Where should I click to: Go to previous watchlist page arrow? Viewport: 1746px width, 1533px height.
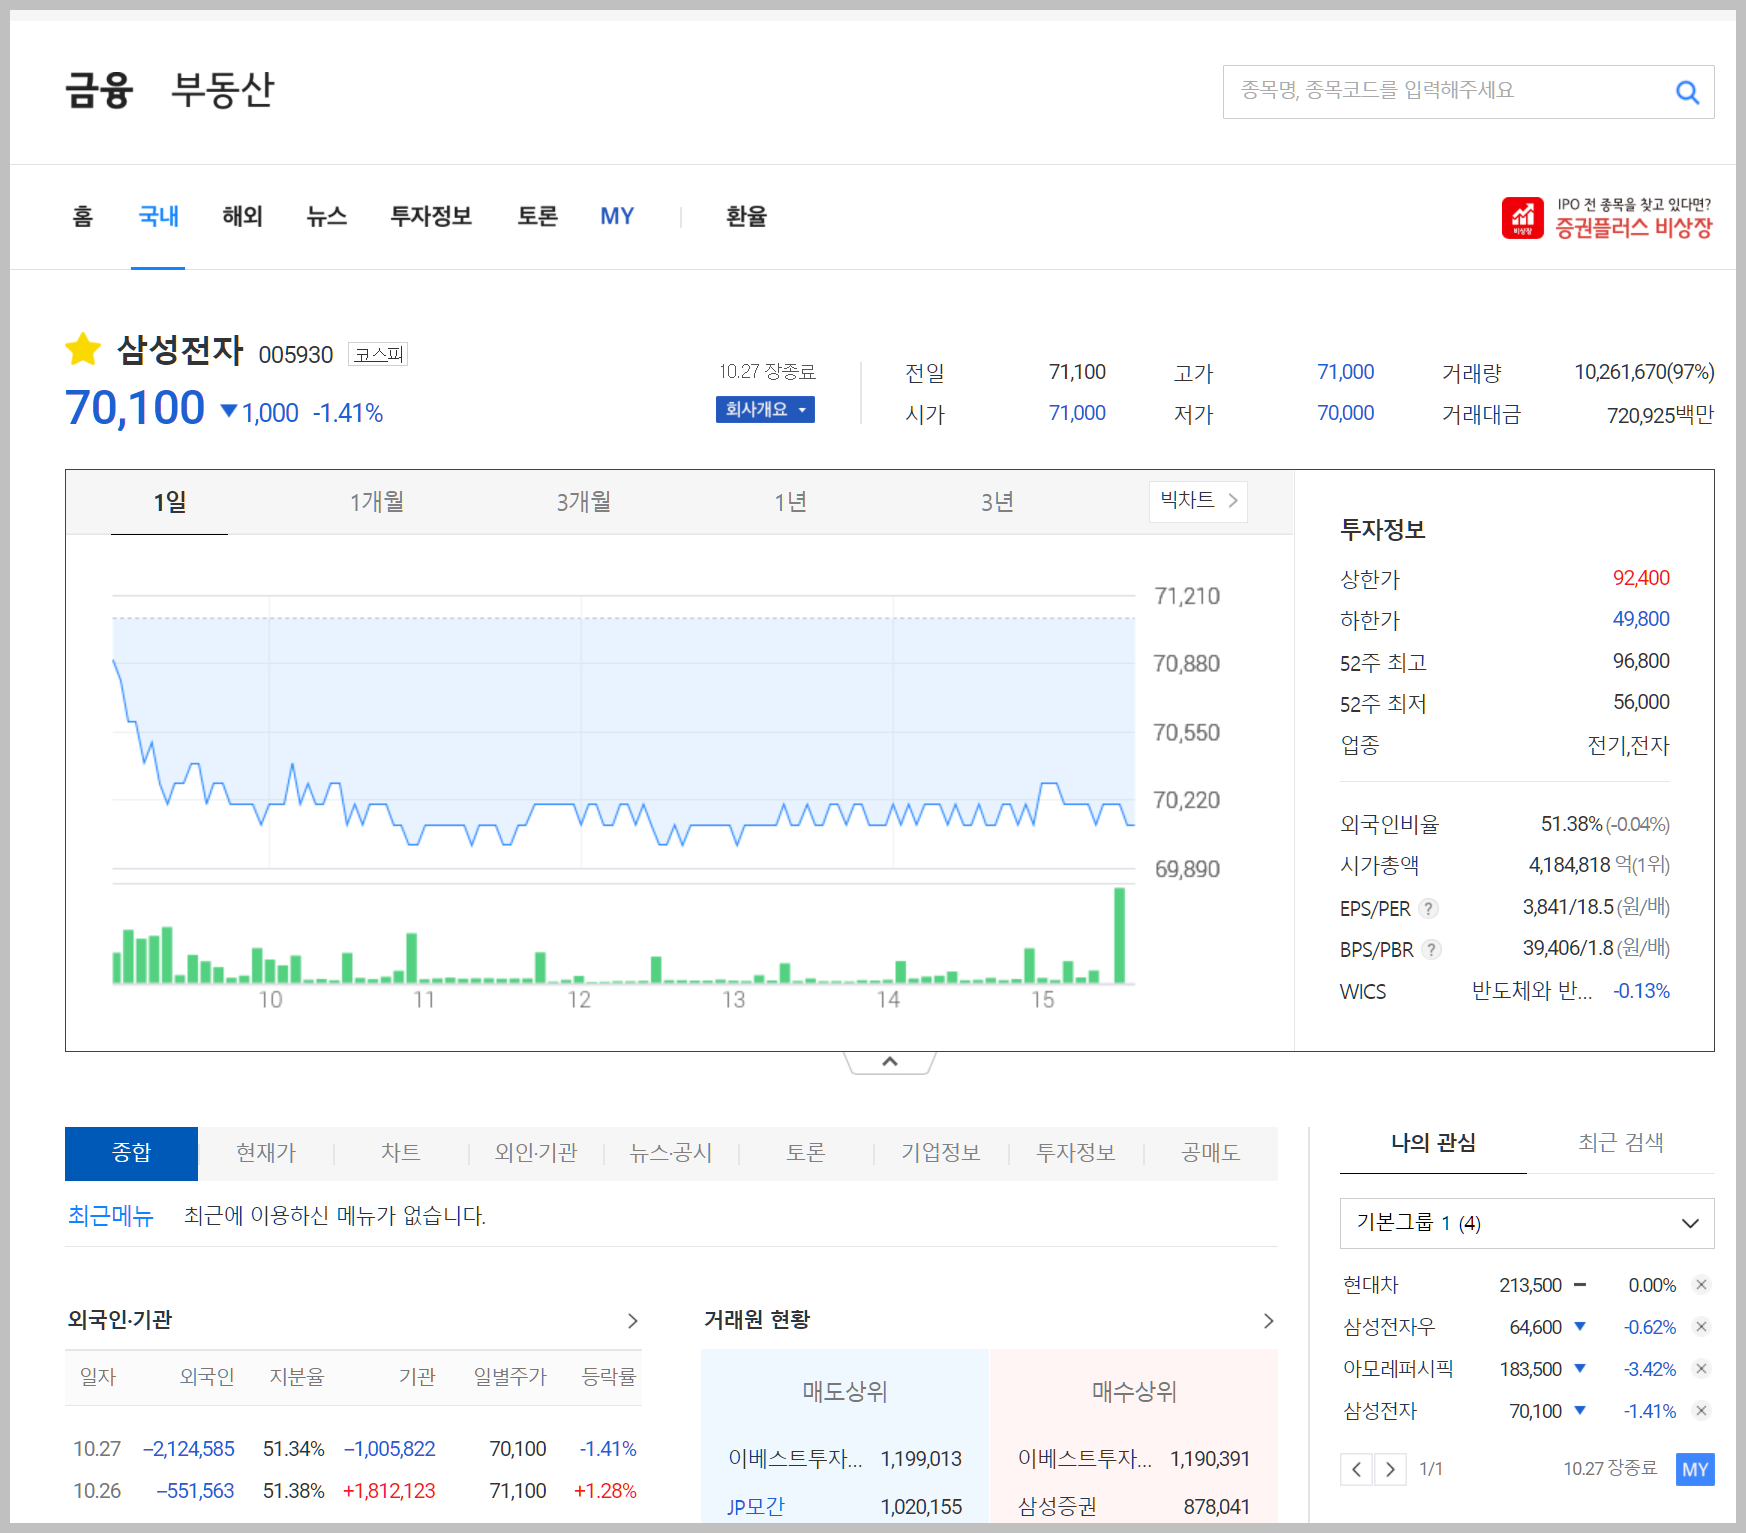coord(1356,1469)
